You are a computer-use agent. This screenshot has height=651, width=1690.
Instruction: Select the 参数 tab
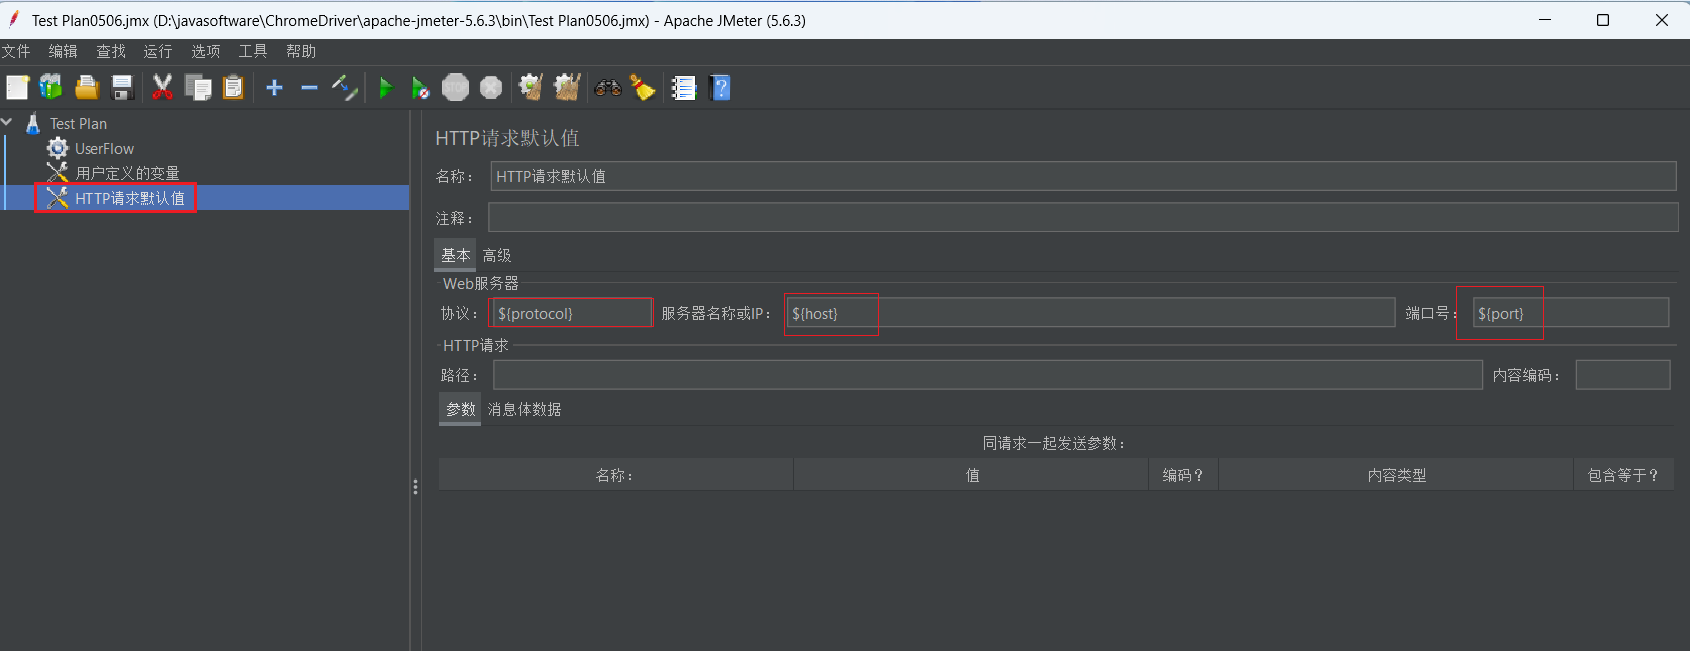click(x=461, y=409)
